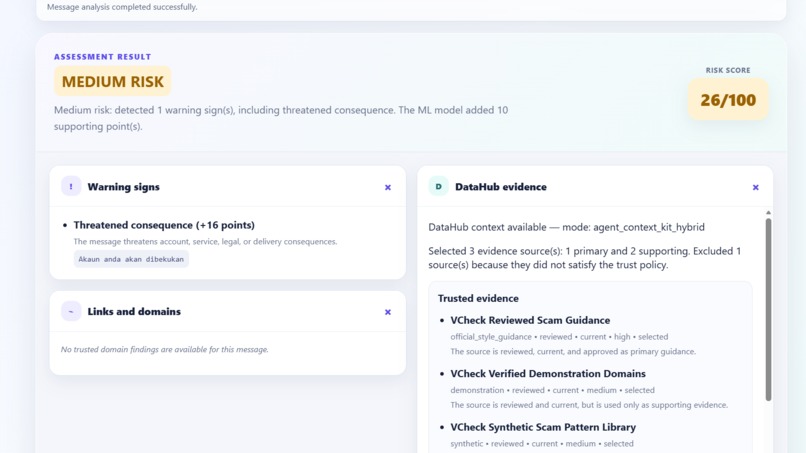Click 'official_style_guidance • reviewed' metadata line
Viewport: 806px width, 453px height.
pos(559,337)
